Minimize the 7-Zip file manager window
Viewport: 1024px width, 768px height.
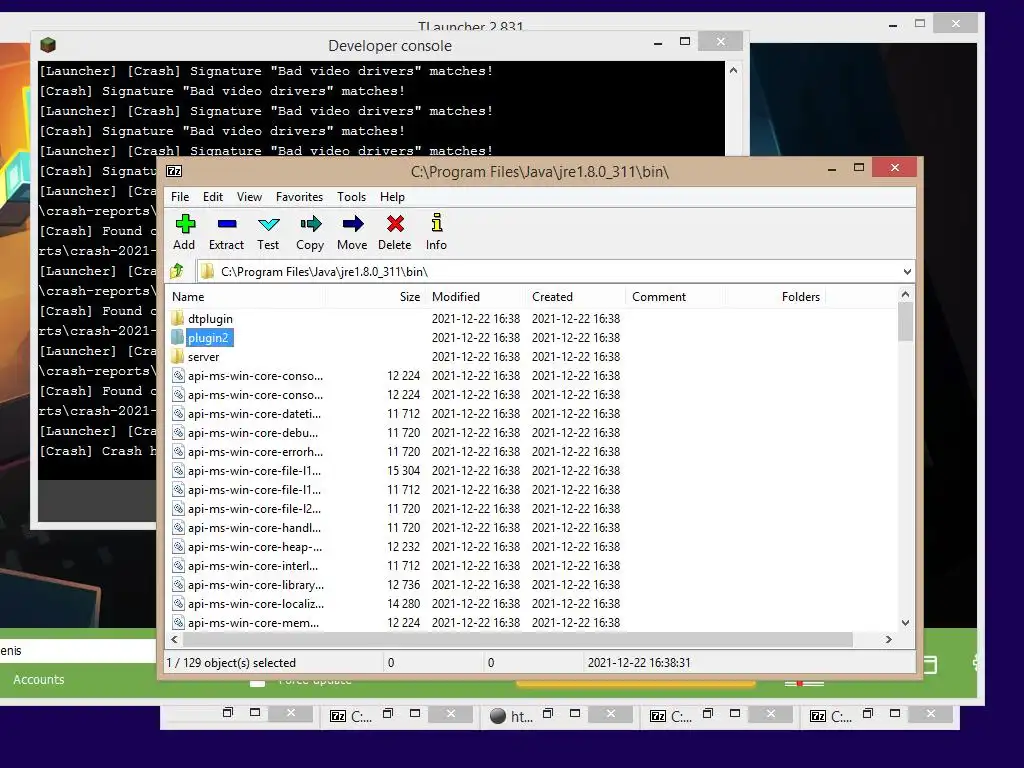[831, 168]
